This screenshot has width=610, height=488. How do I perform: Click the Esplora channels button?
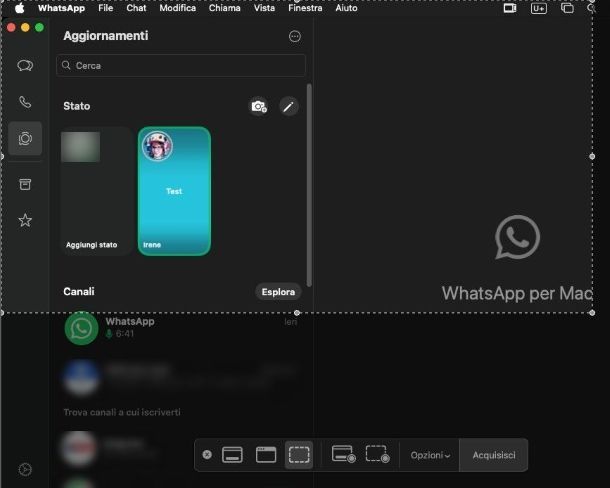click(x=278, y=292)
